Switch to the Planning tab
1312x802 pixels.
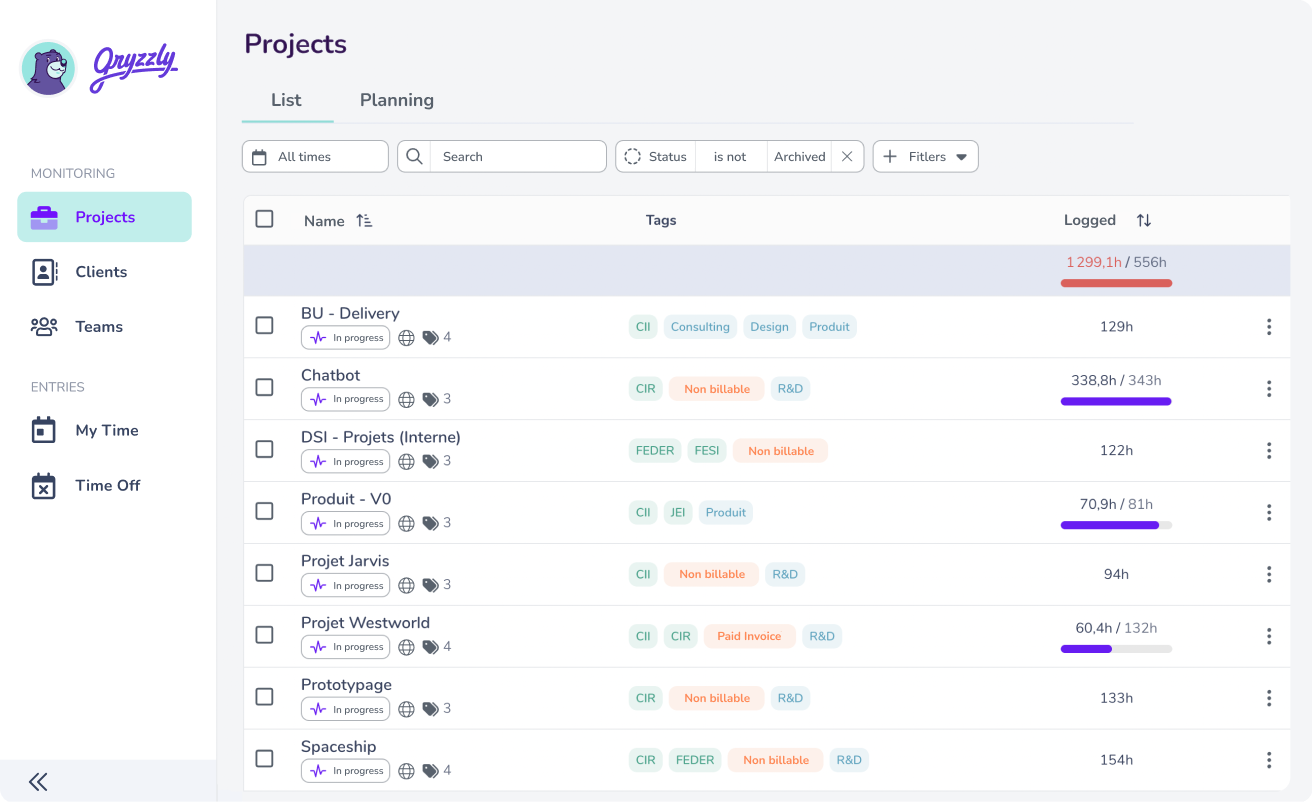pos(396,100)
